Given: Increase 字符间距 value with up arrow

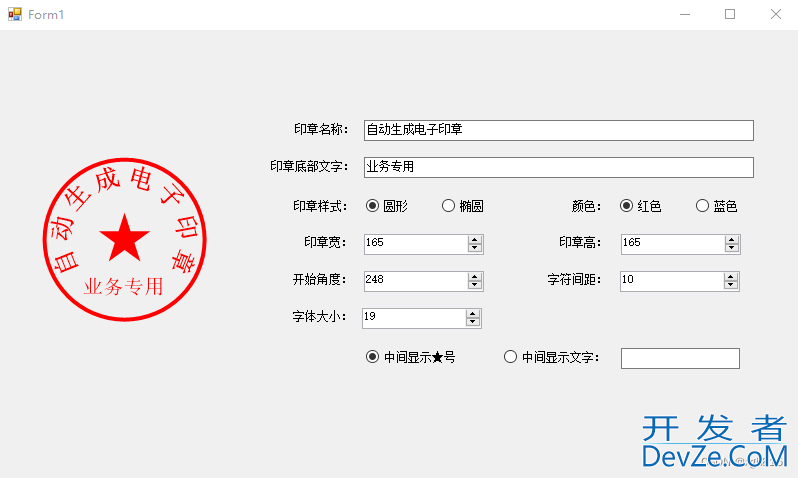Looking at the screenshot, I should (x=731, y=277).
